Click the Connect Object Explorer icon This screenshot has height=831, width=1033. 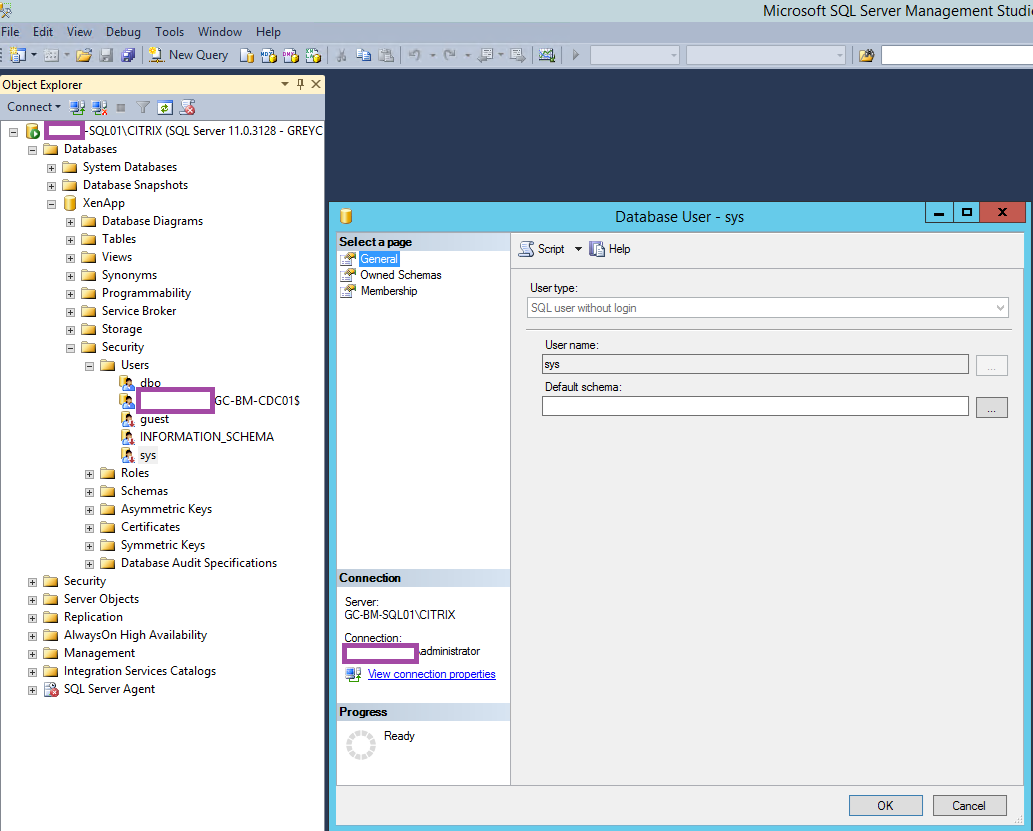pos(77,107)
